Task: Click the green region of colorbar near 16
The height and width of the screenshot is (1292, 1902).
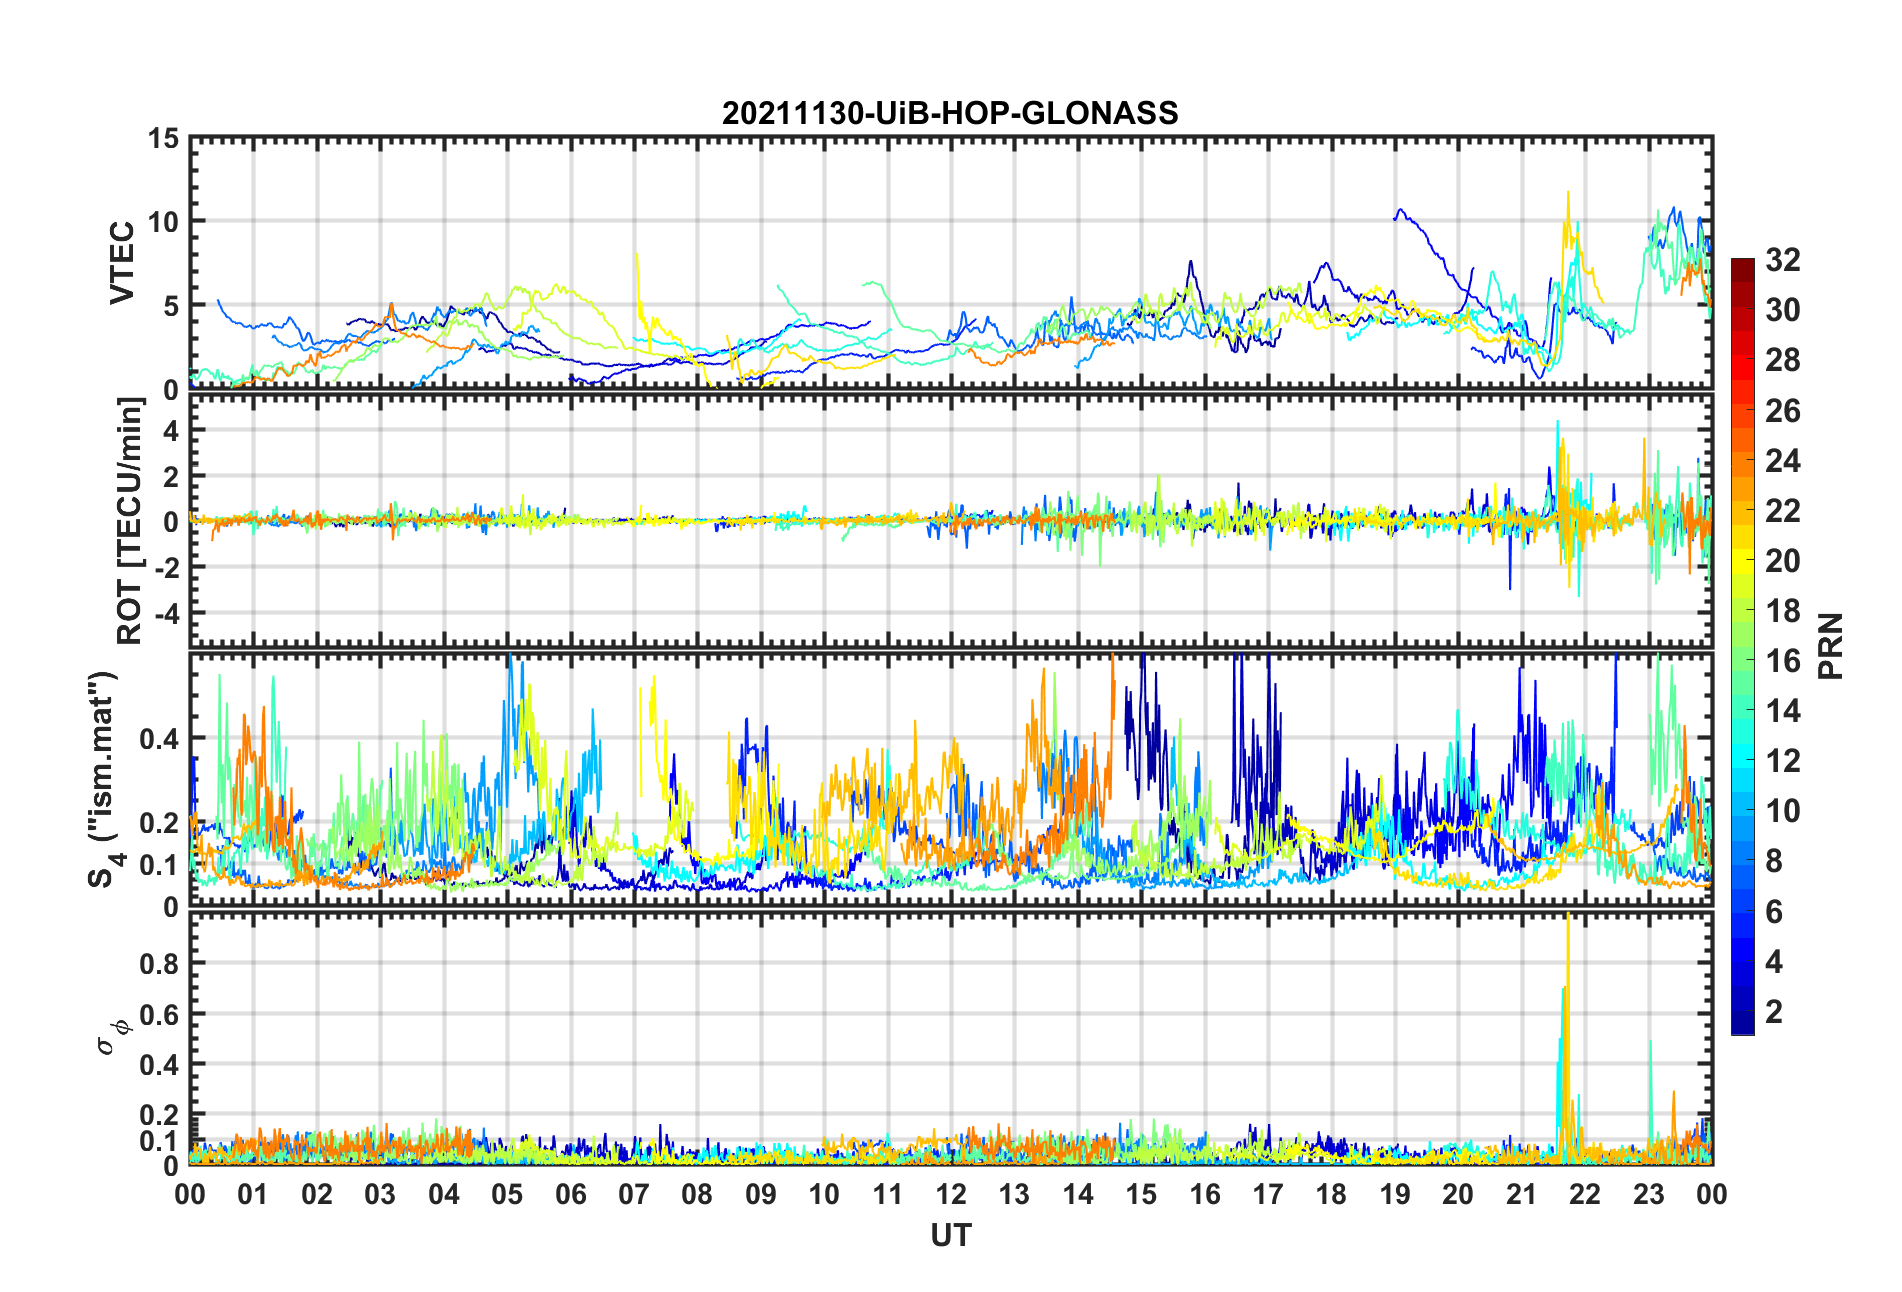Action: (1743, 660)
